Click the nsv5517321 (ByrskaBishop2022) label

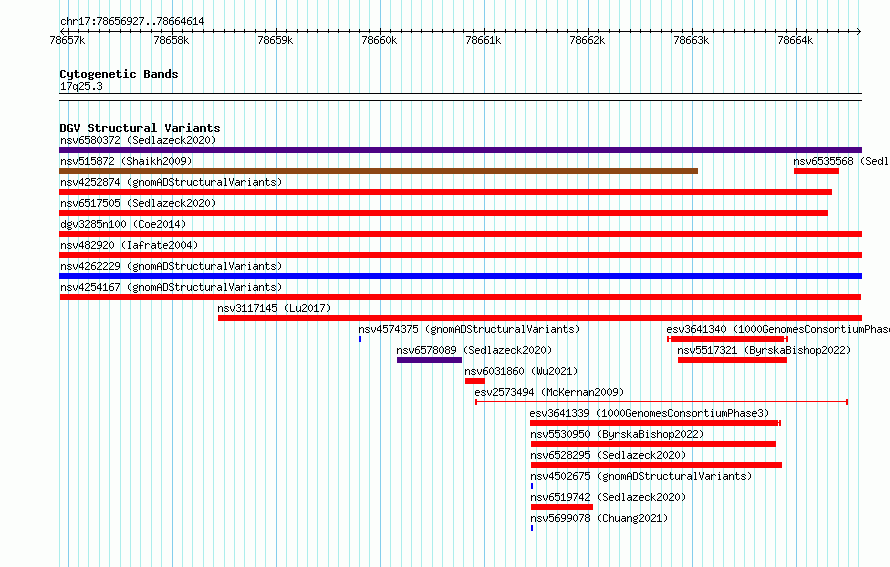point(764,350)
